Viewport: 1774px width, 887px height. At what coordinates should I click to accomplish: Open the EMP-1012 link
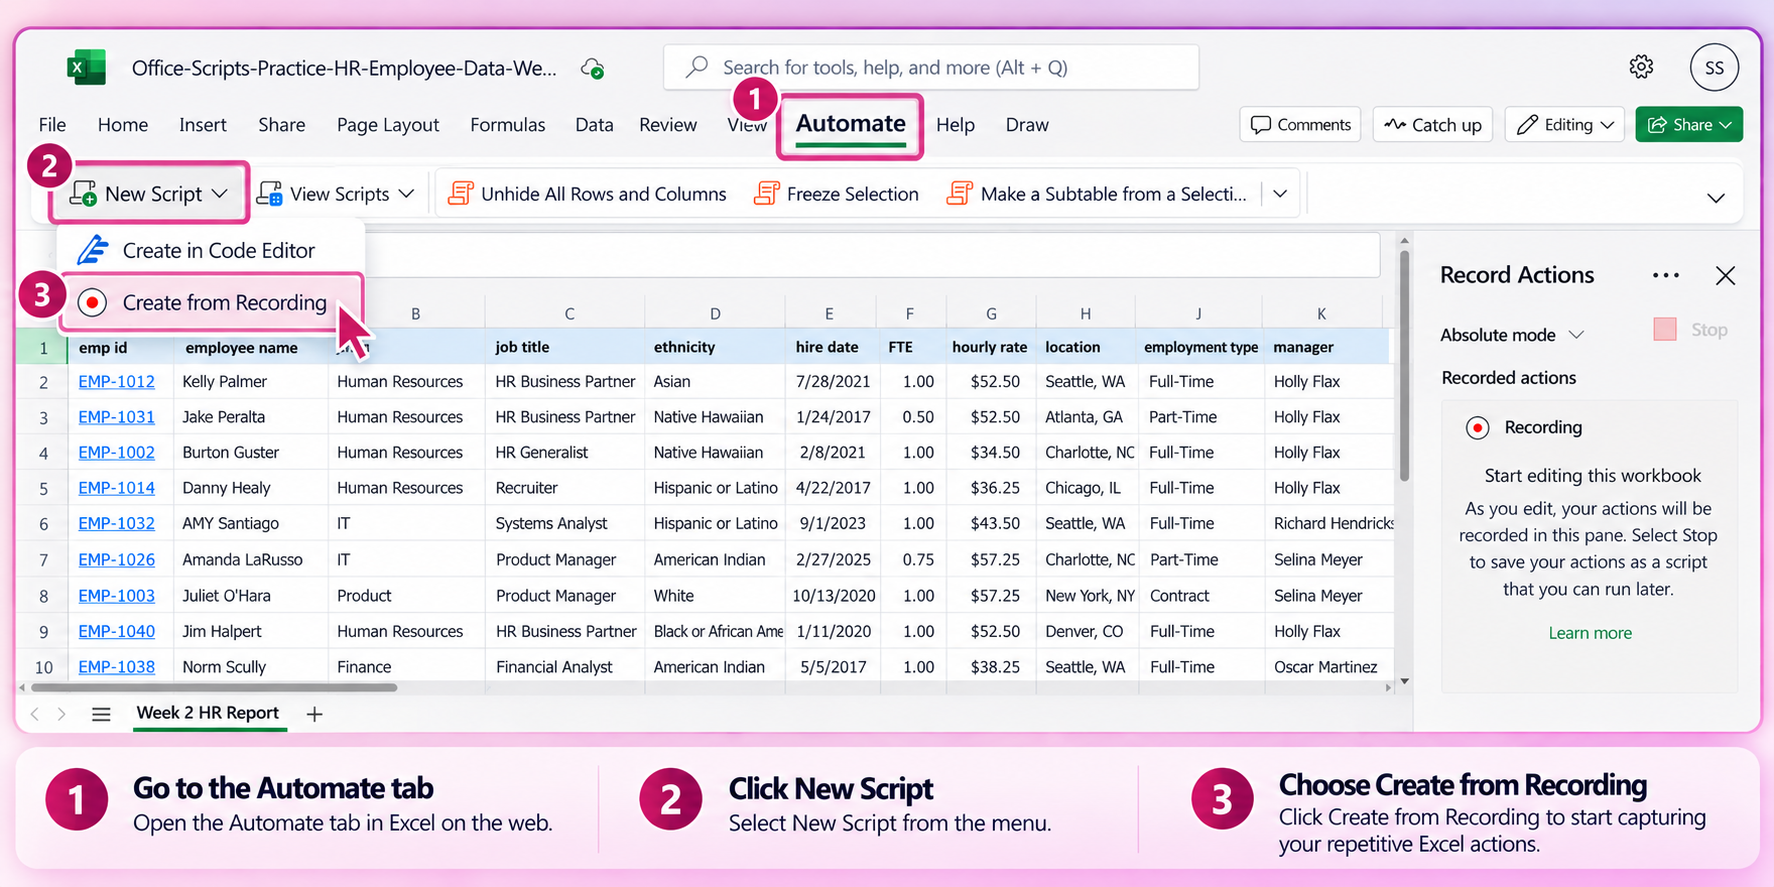coord(117,381)
